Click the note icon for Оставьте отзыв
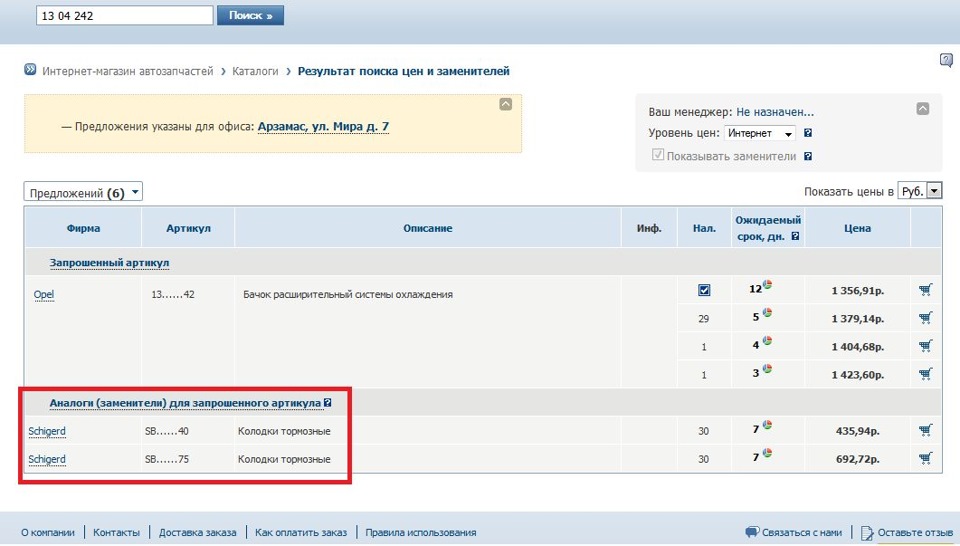Image resolution: width=960 pixels, height=546 pixels. (x=867, y=533)
